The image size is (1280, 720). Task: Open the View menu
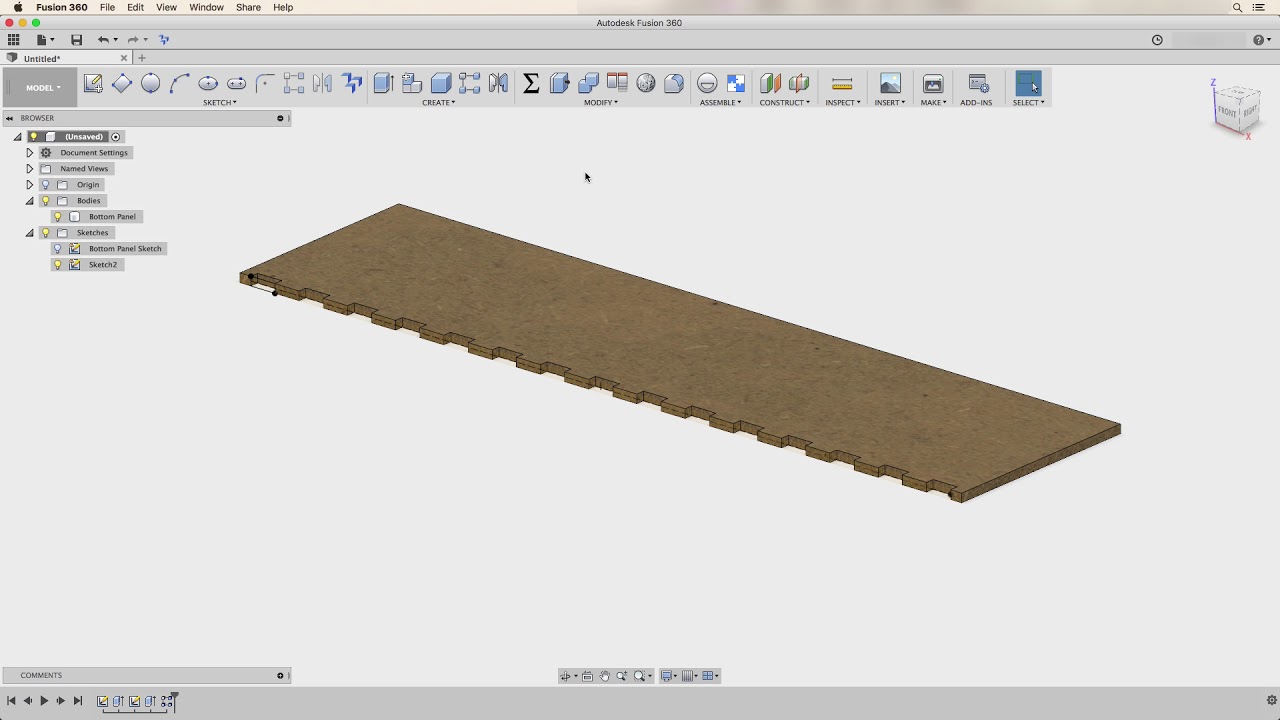click(x=166, y=7)
